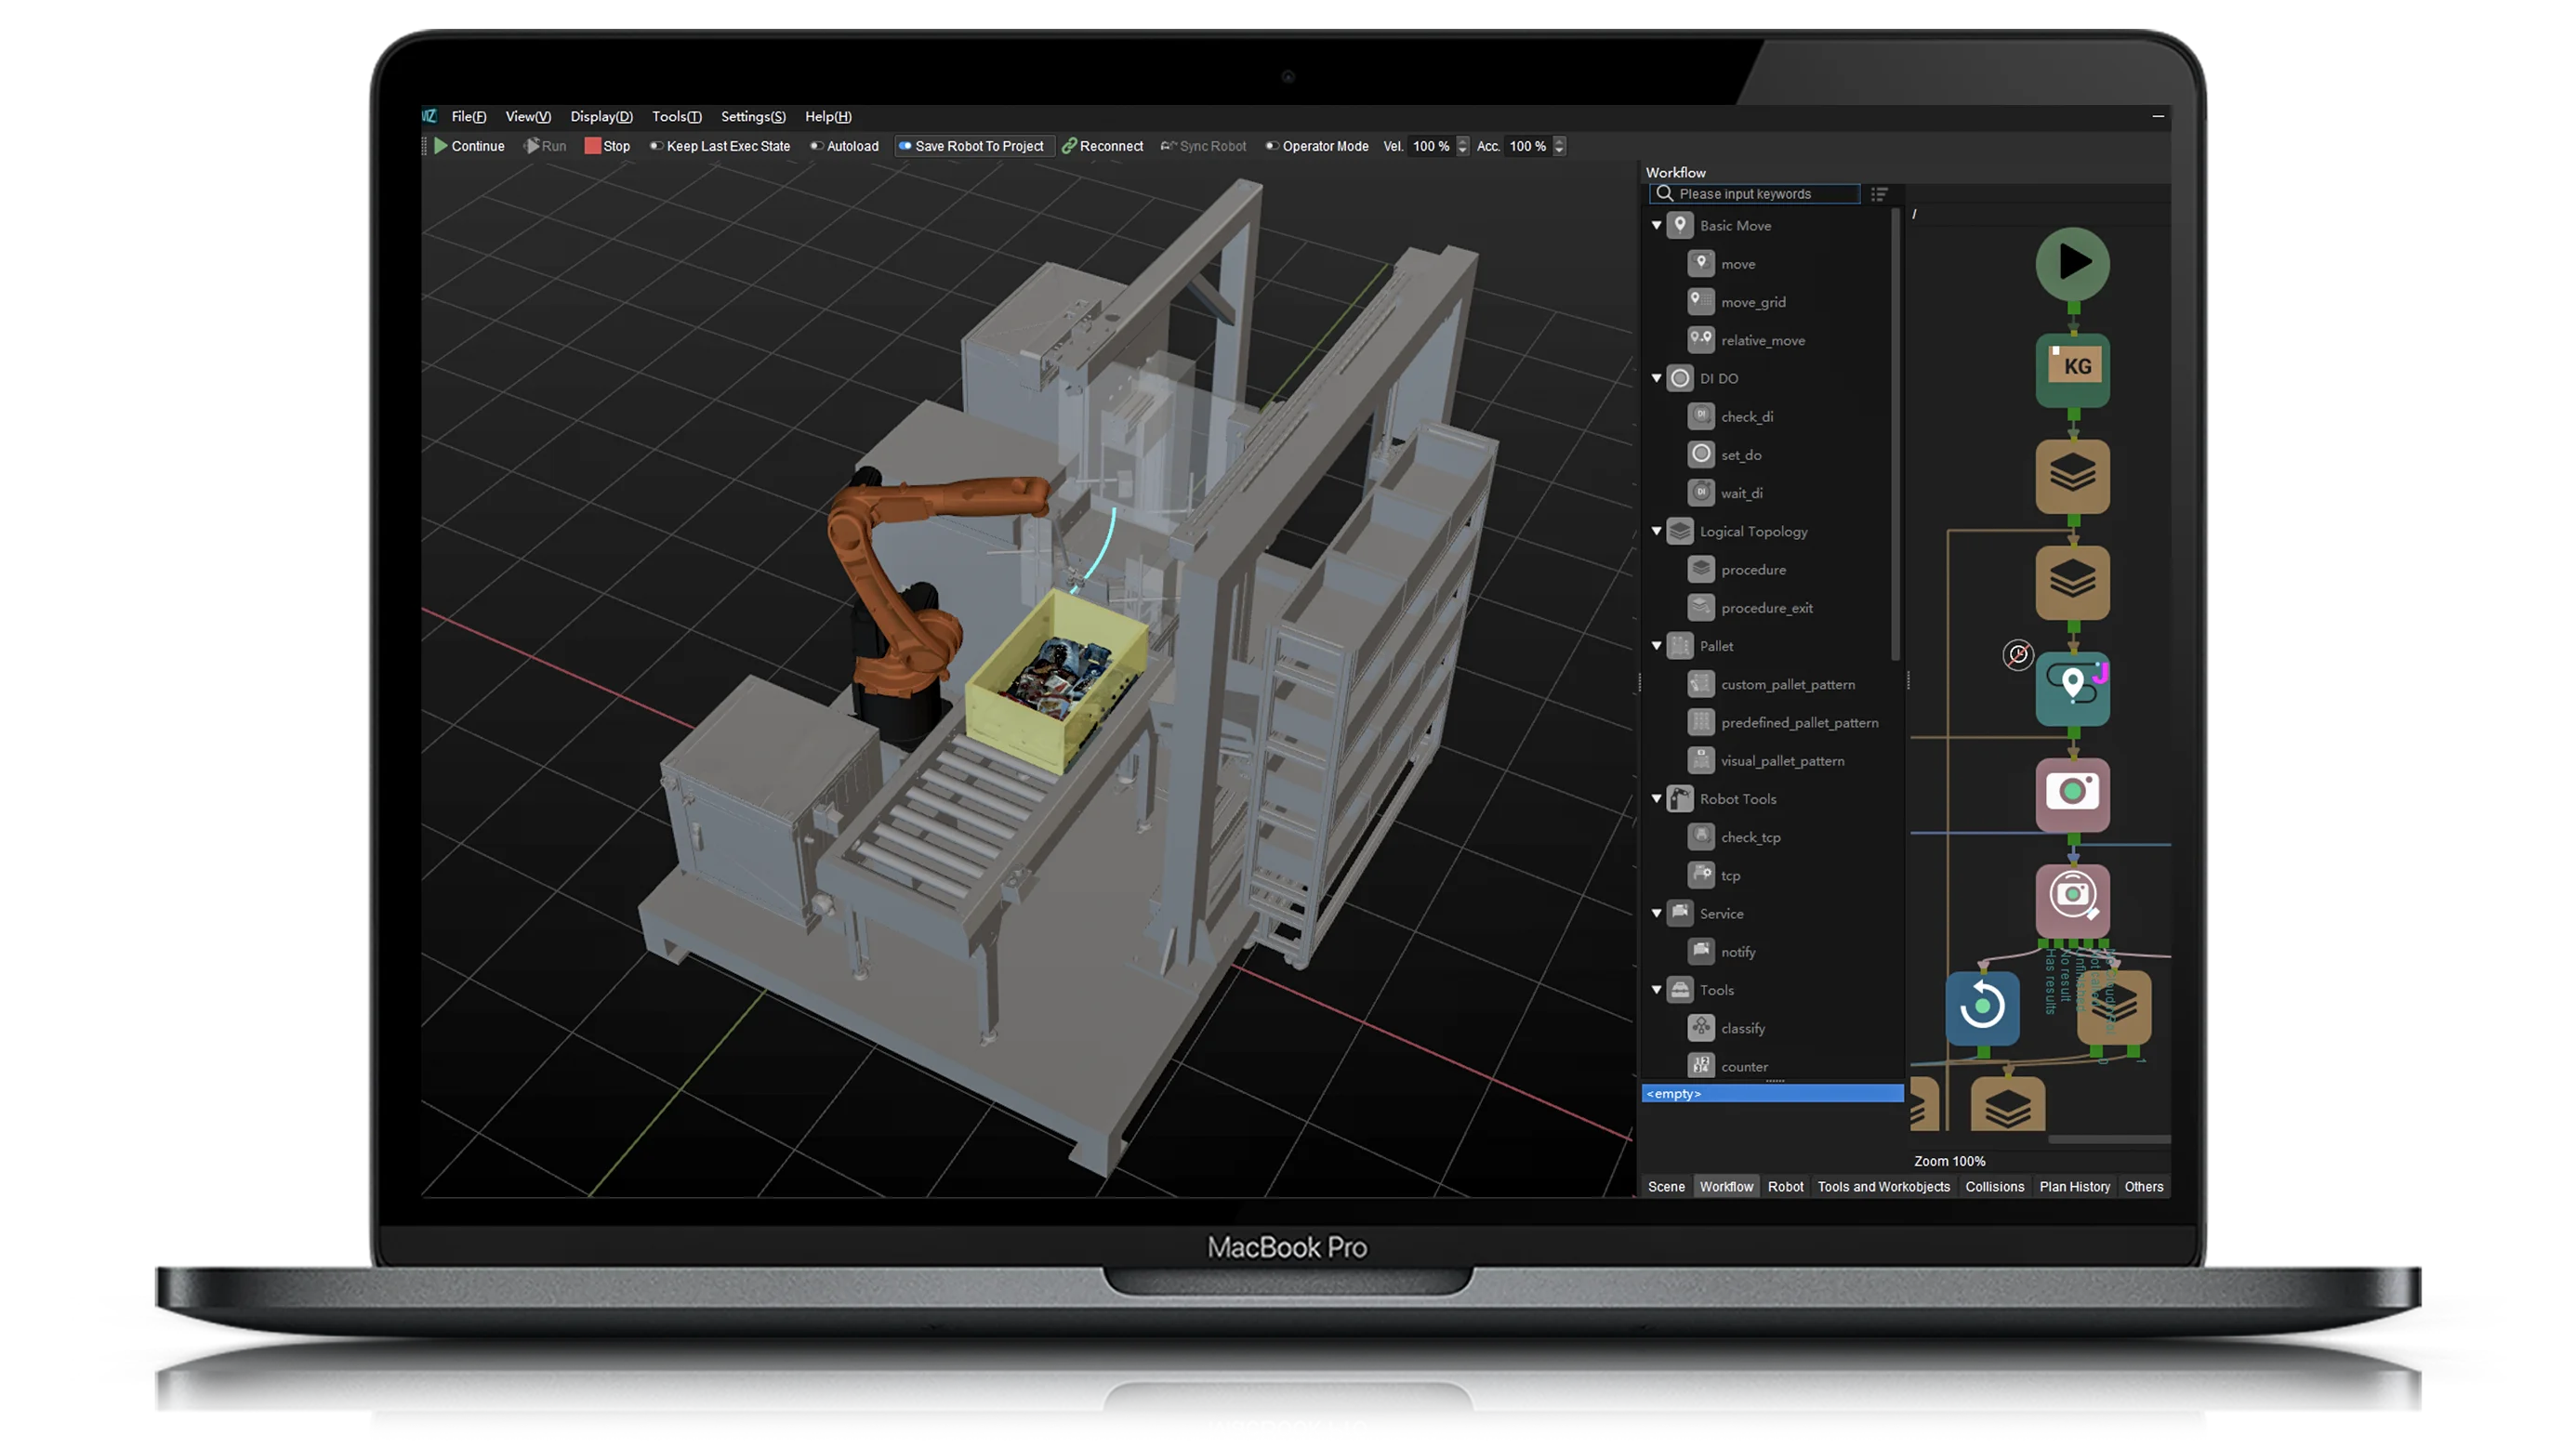Open the Tools and Workobjects tab
Screen dimensions: 2576x1448
pyautogui.click(x=1883, y=1187)
